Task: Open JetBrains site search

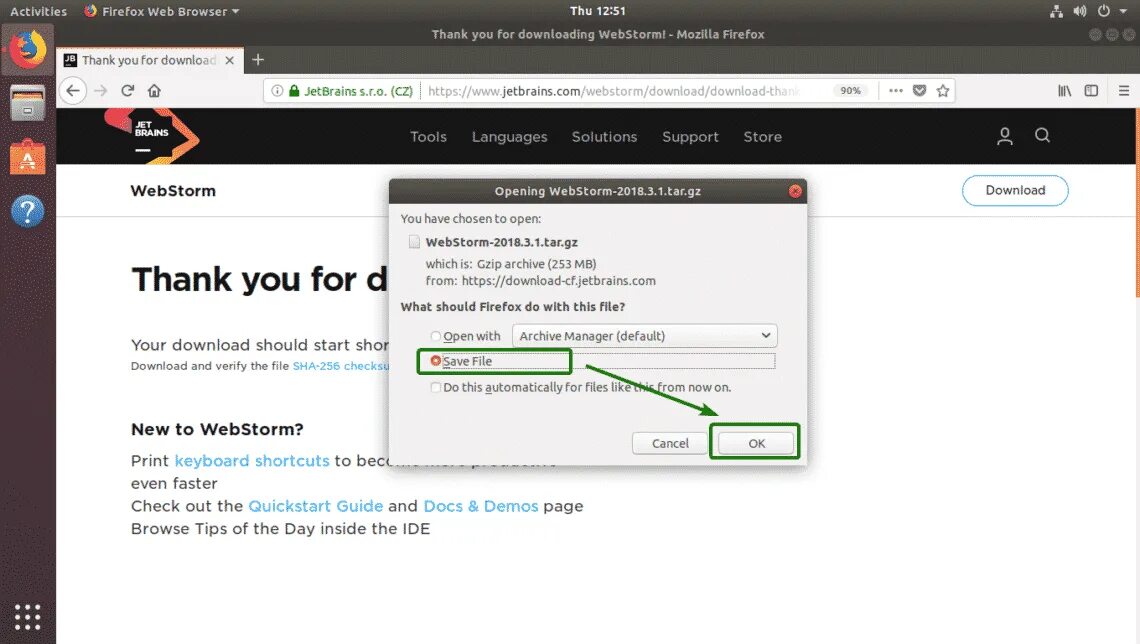Action: [1043, 135]
